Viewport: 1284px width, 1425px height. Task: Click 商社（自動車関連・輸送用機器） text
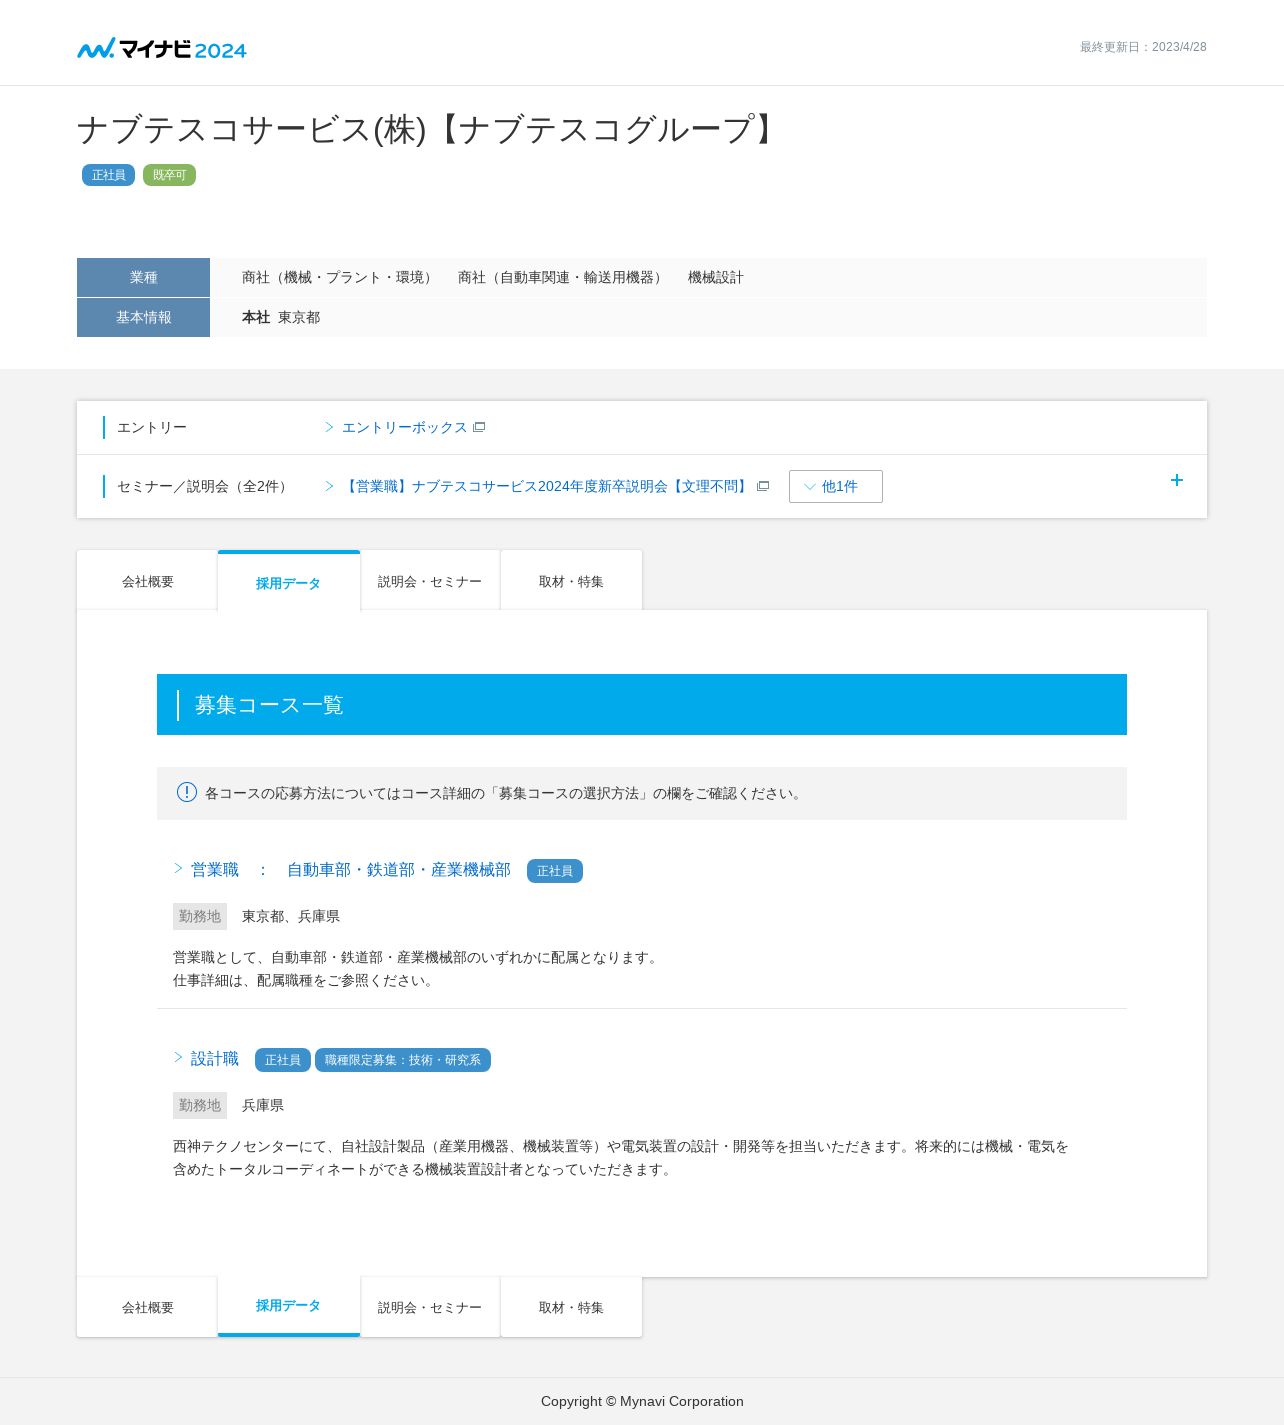pos(562,277)
